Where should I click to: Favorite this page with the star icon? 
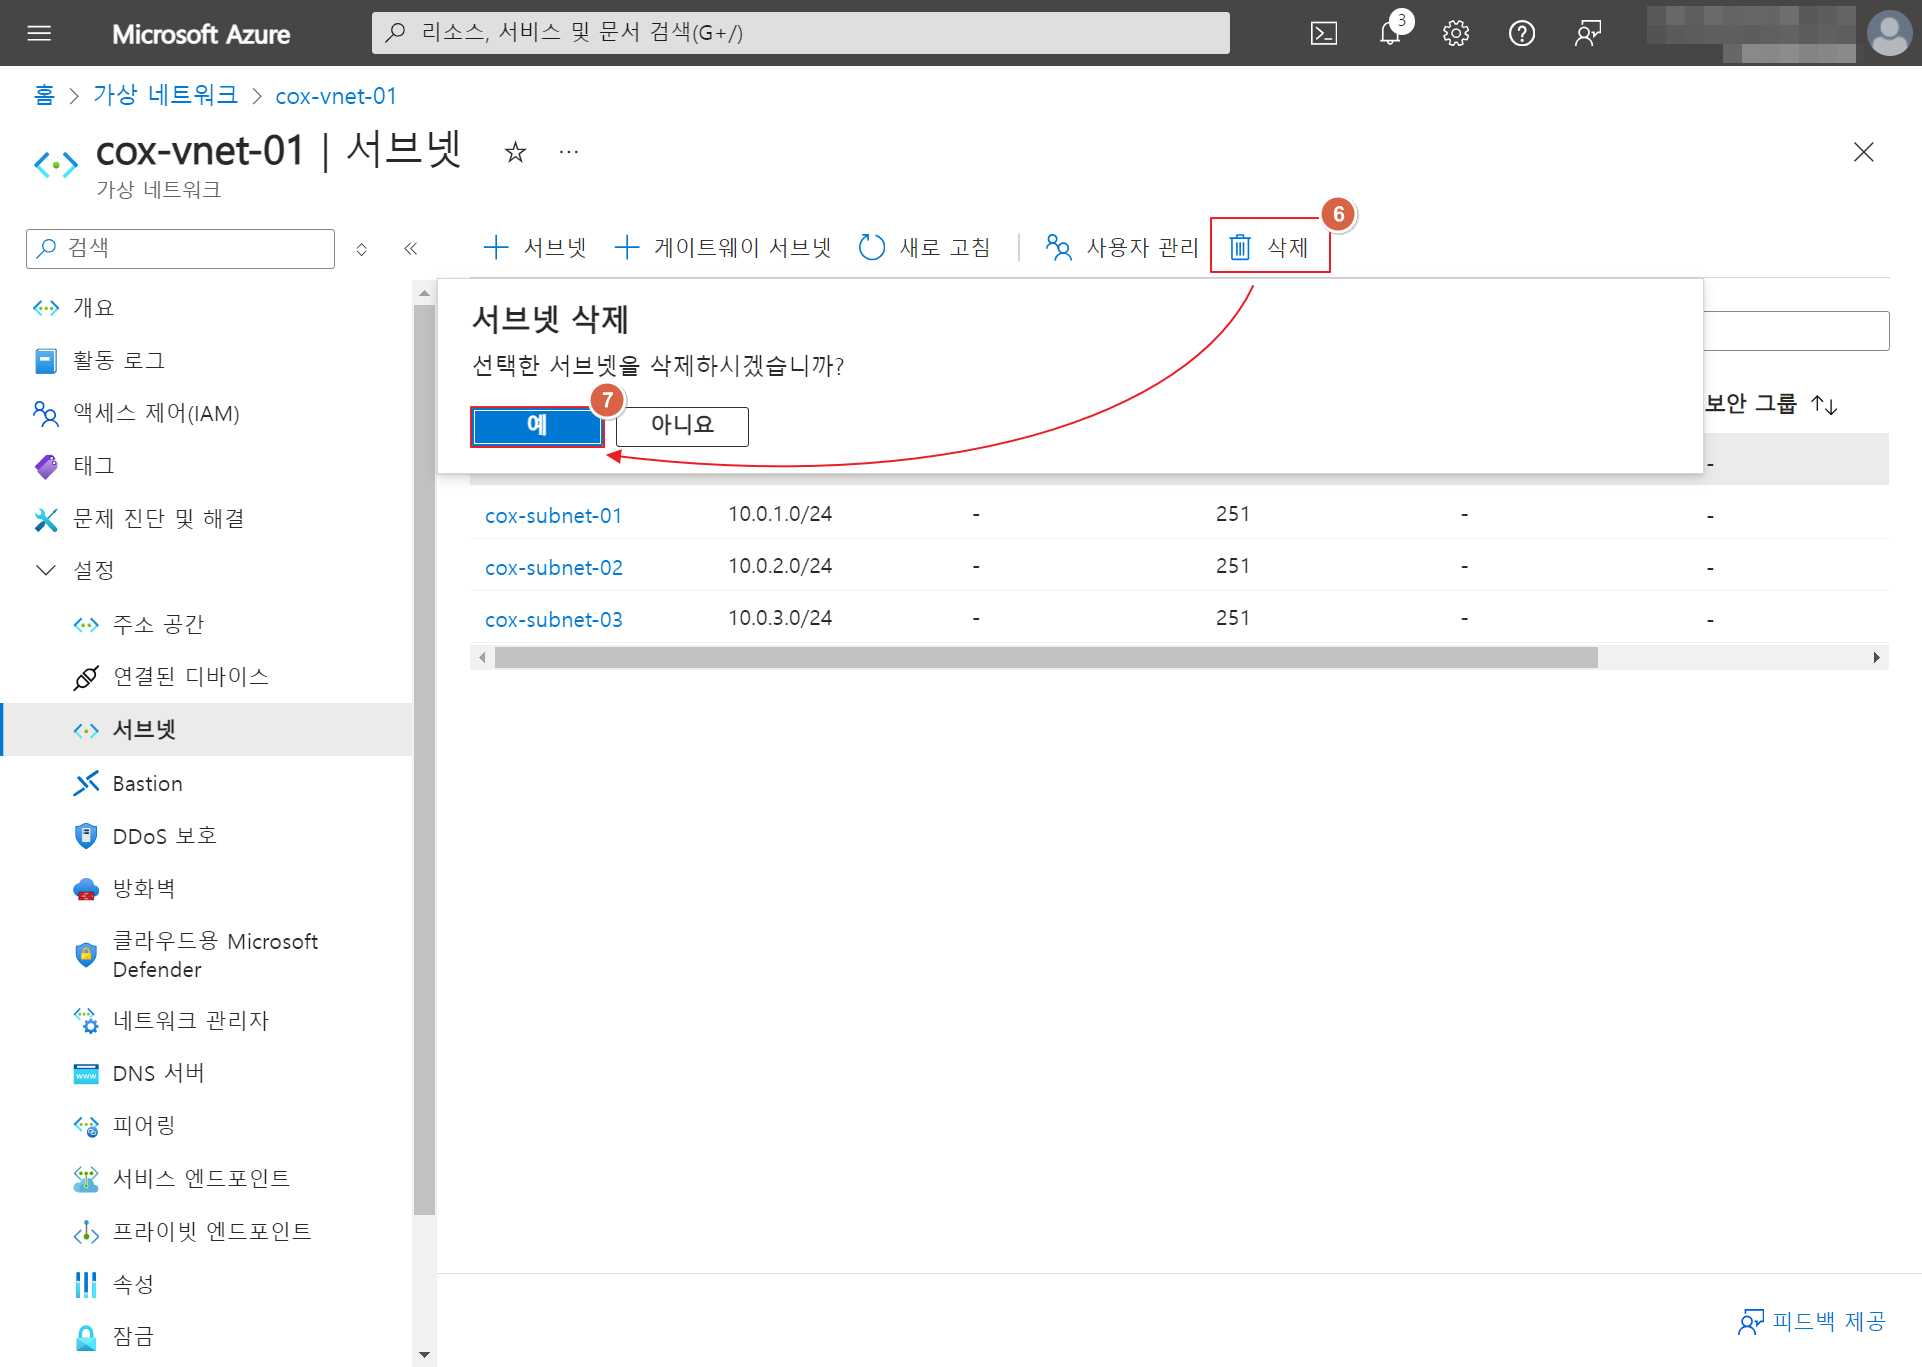click(x=515, y=152)
